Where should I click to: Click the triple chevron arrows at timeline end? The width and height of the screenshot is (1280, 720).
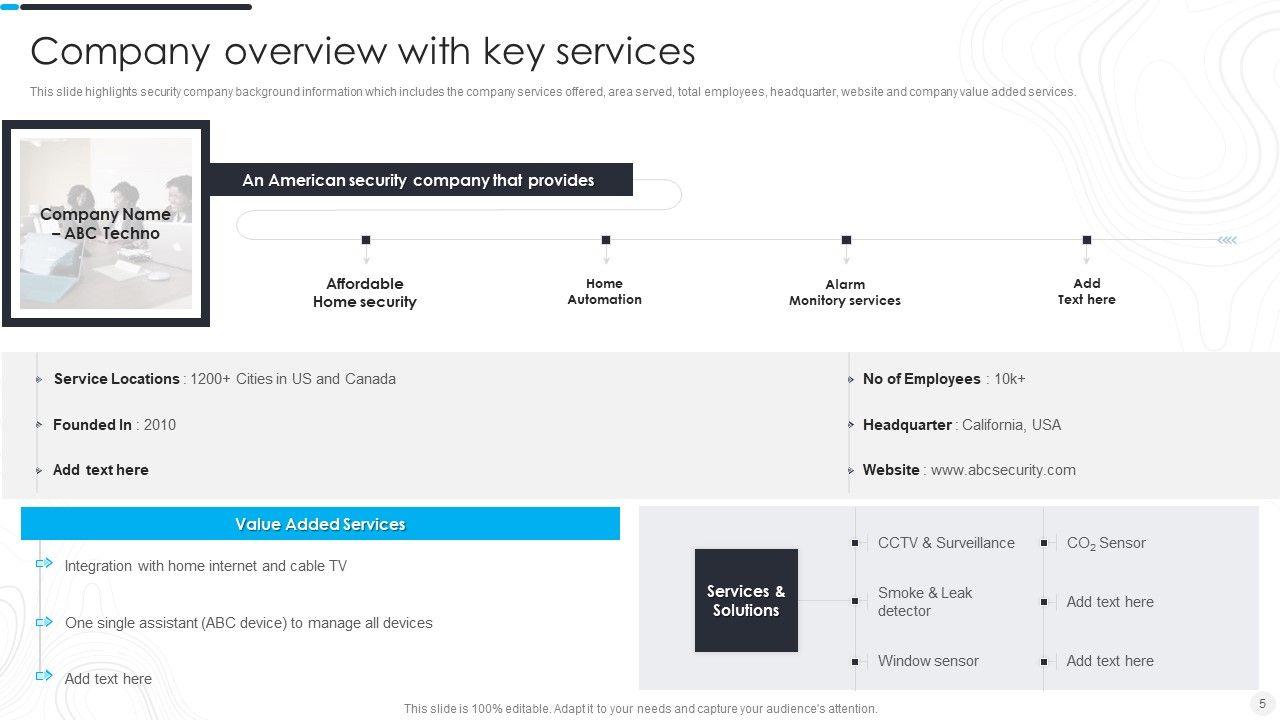1228,240
